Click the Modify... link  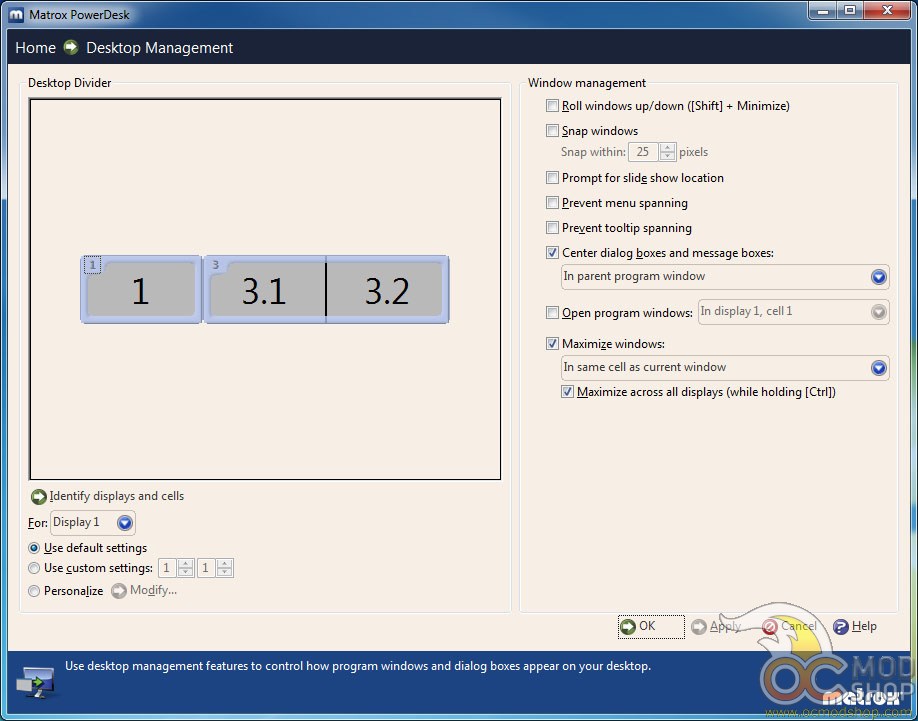point(153,590)
